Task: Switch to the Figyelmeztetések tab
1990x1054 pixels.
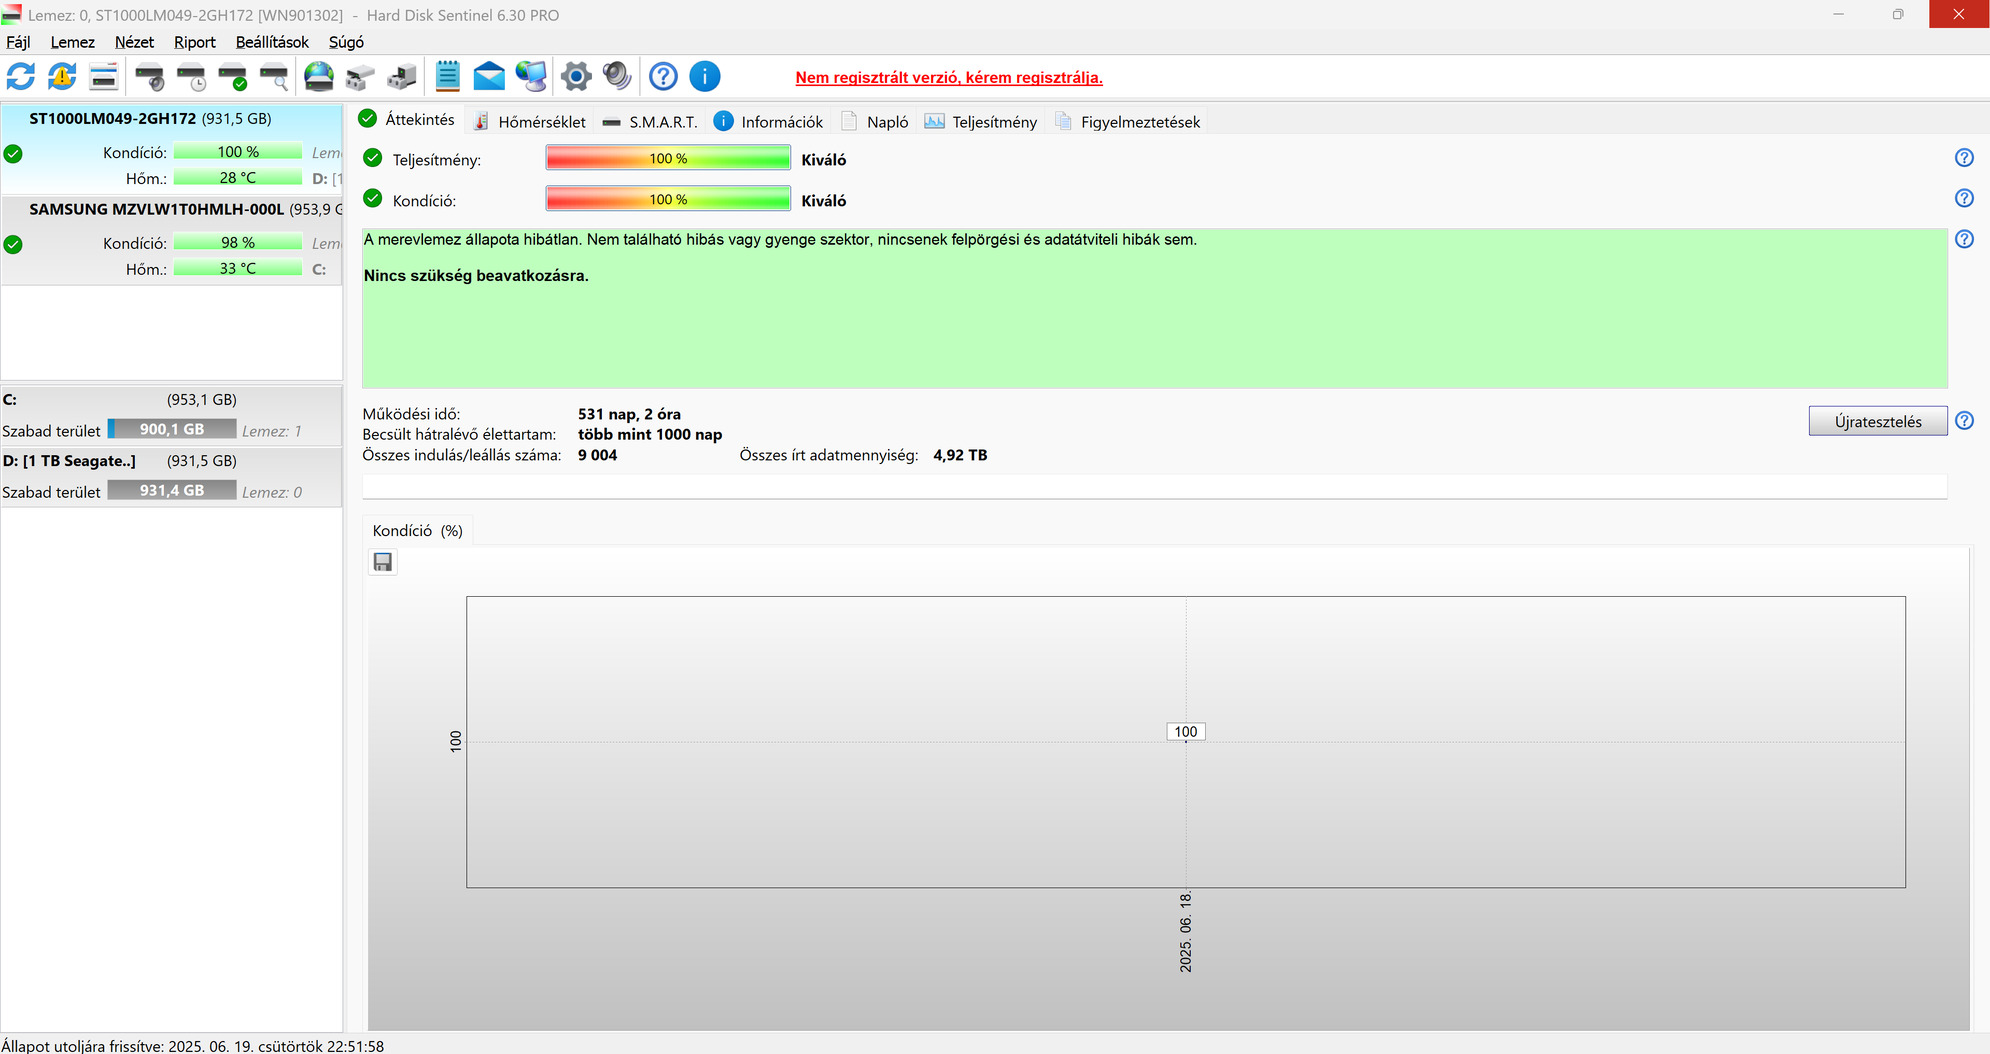Action: (x=1127, y=121)
